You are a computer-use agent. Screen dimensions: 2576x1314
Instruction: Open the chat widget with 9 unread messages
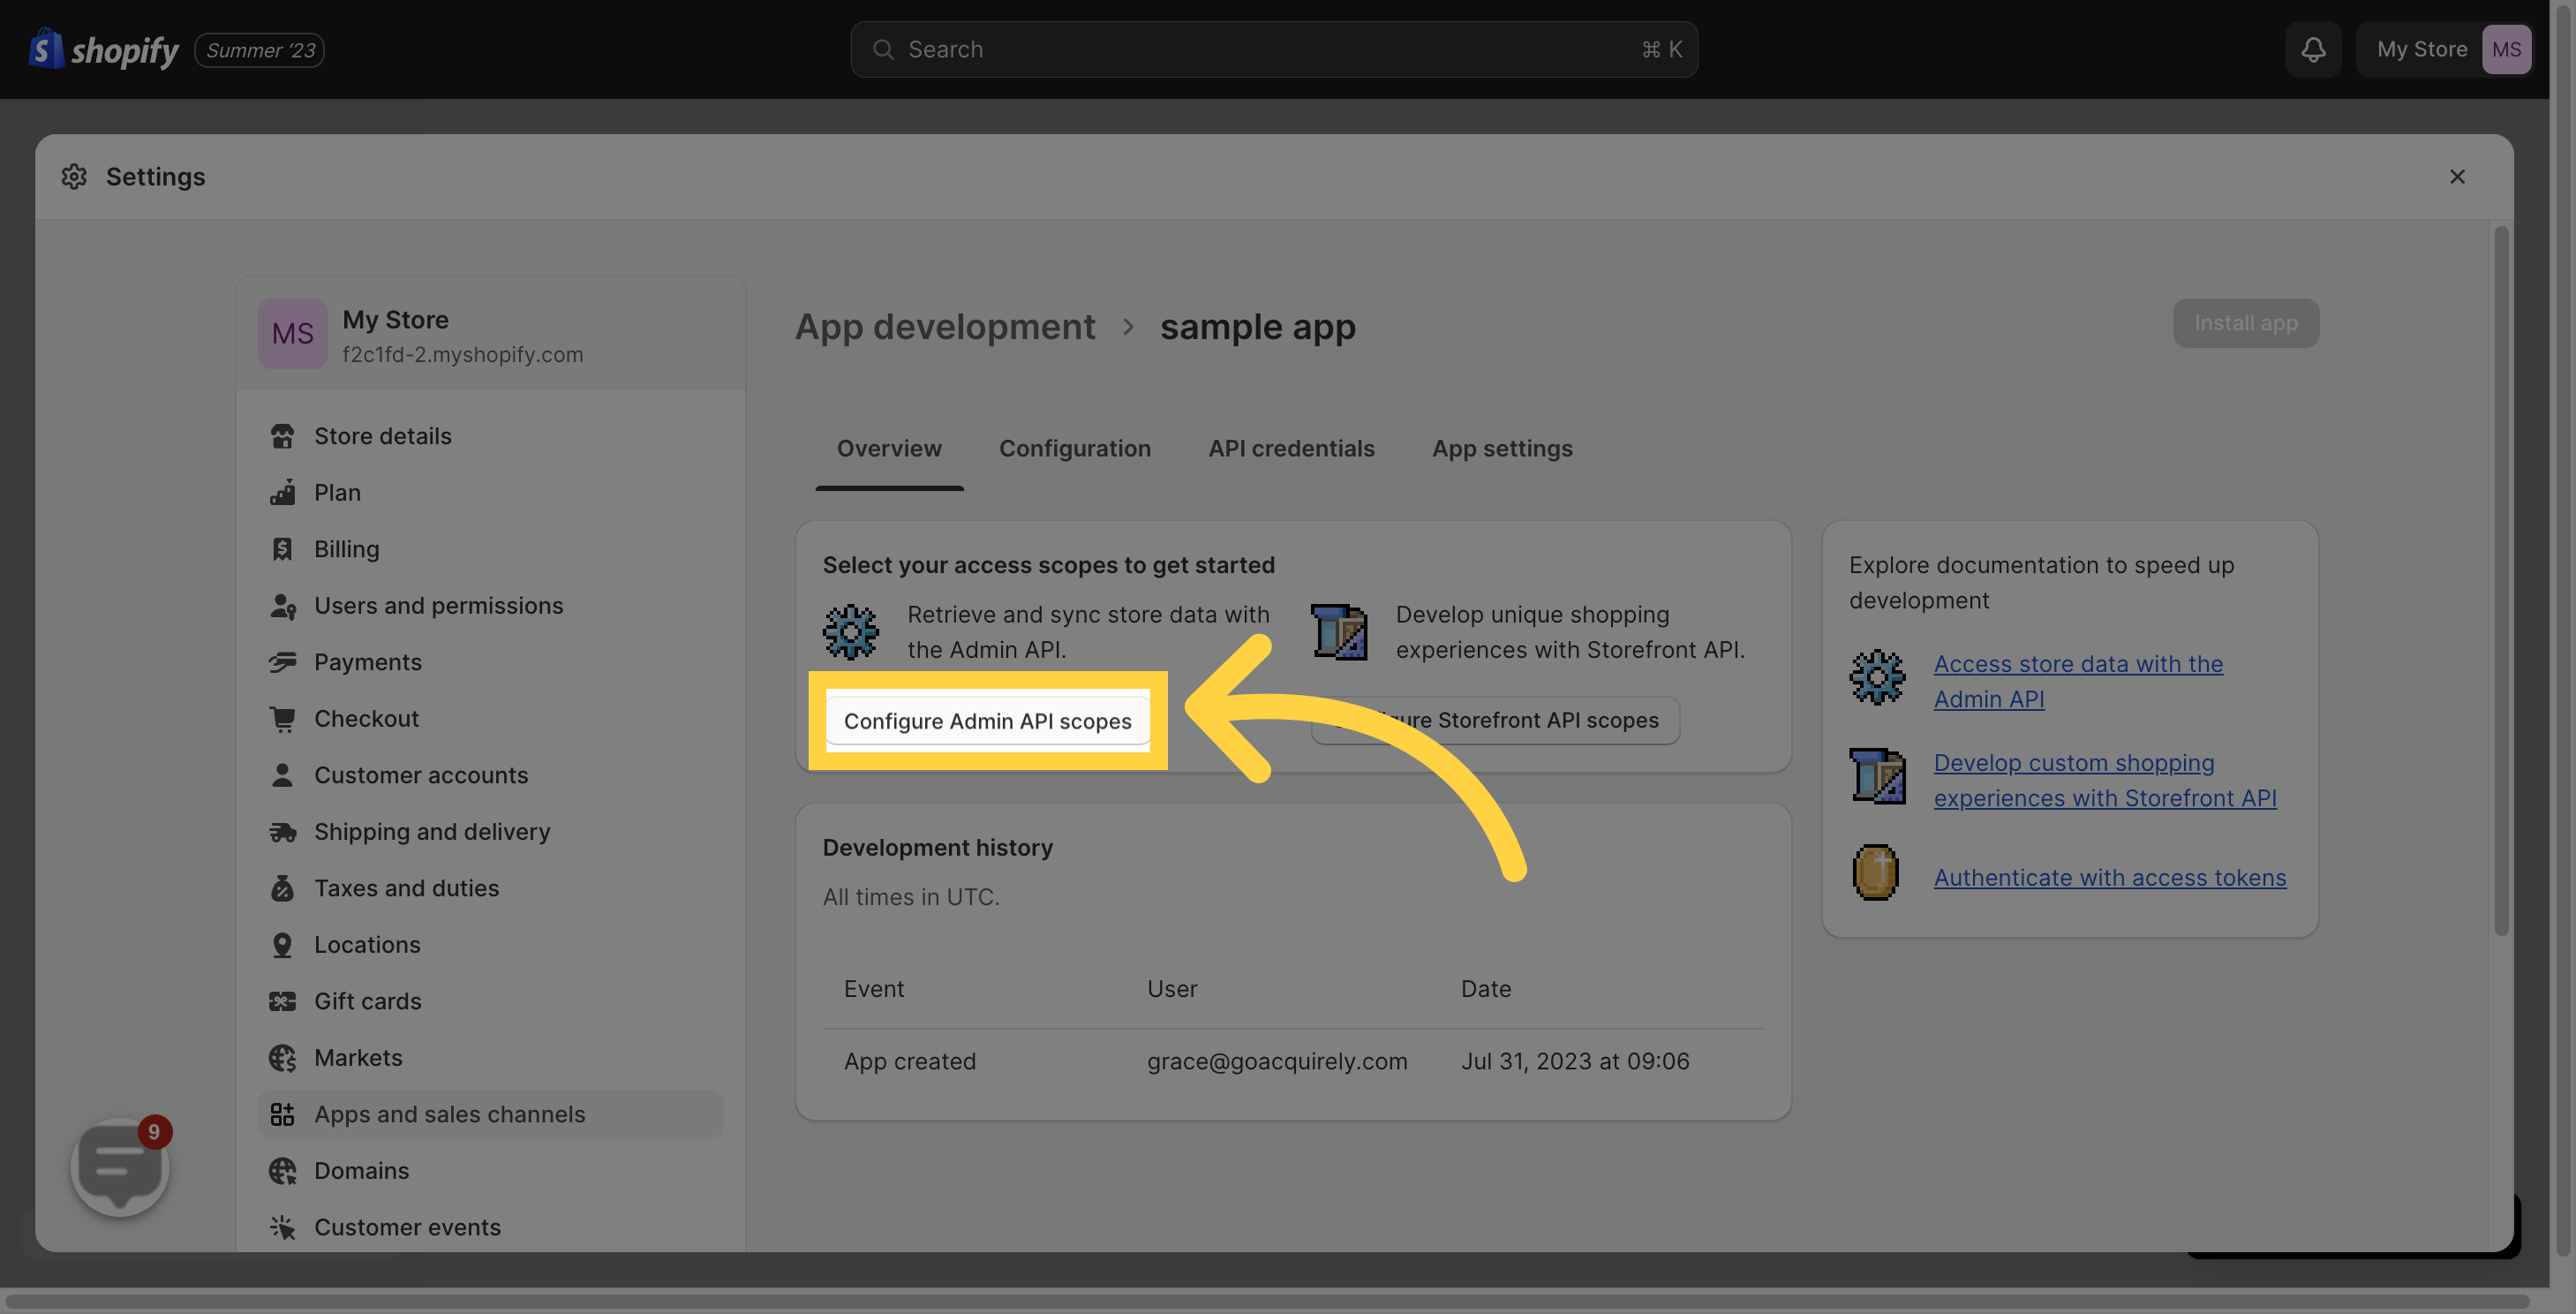coord(120,1166)
